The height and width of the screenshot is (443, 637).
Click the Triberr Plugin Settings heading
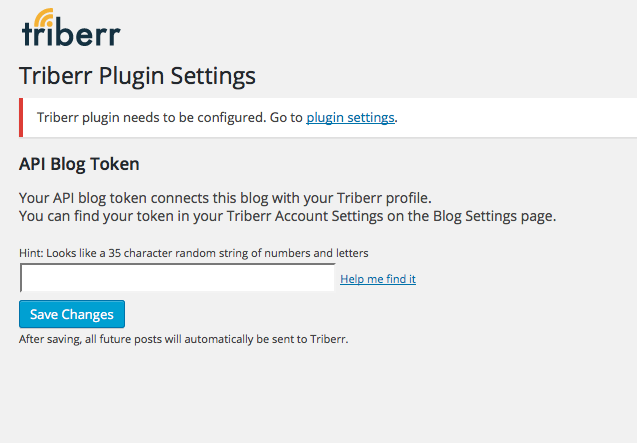point(137,76)
